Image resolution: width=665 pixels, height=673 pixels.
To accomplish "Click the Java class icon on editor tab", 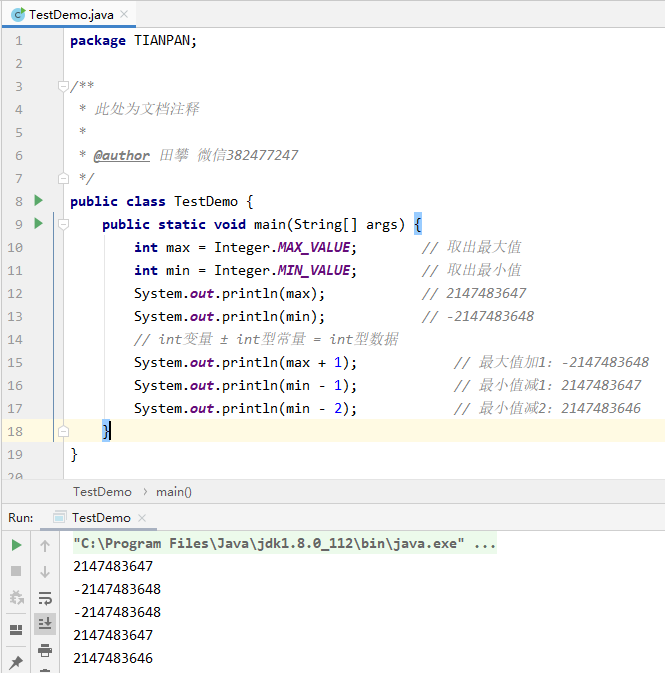I will (x=18, y=14).
